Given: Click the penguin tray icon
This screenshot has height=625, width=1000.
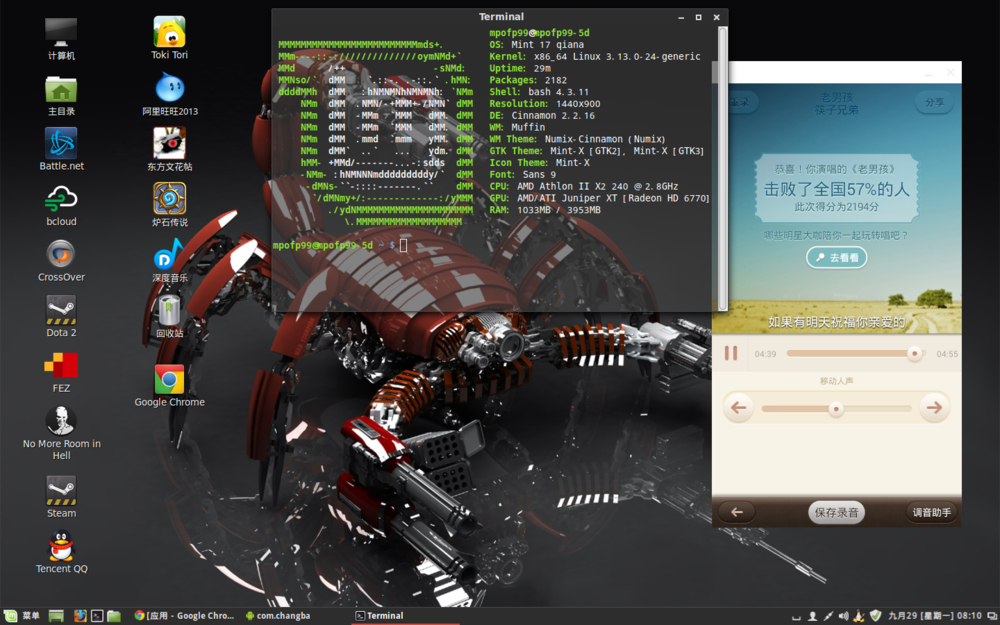Looking at the screenshot, I should (859, 615).
